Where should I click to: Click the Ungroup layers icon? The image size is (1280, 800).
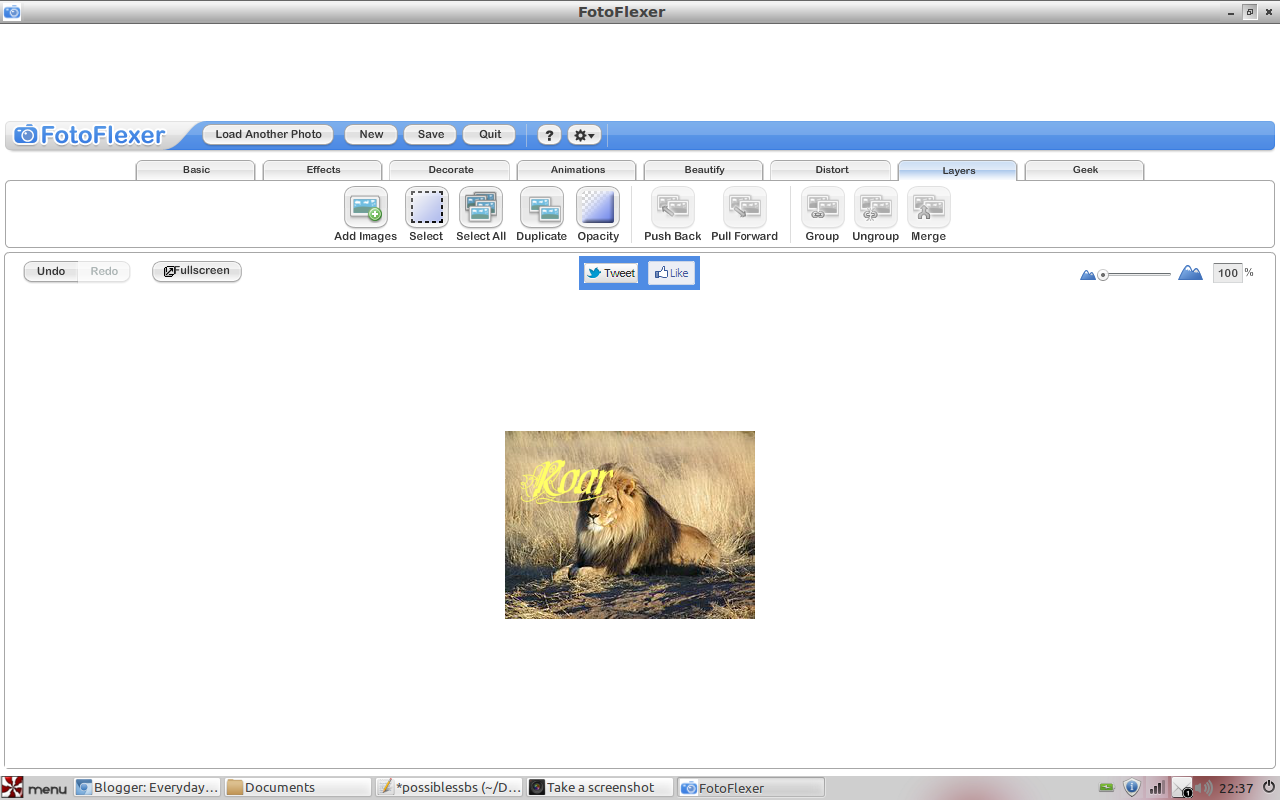coord(876,207)
